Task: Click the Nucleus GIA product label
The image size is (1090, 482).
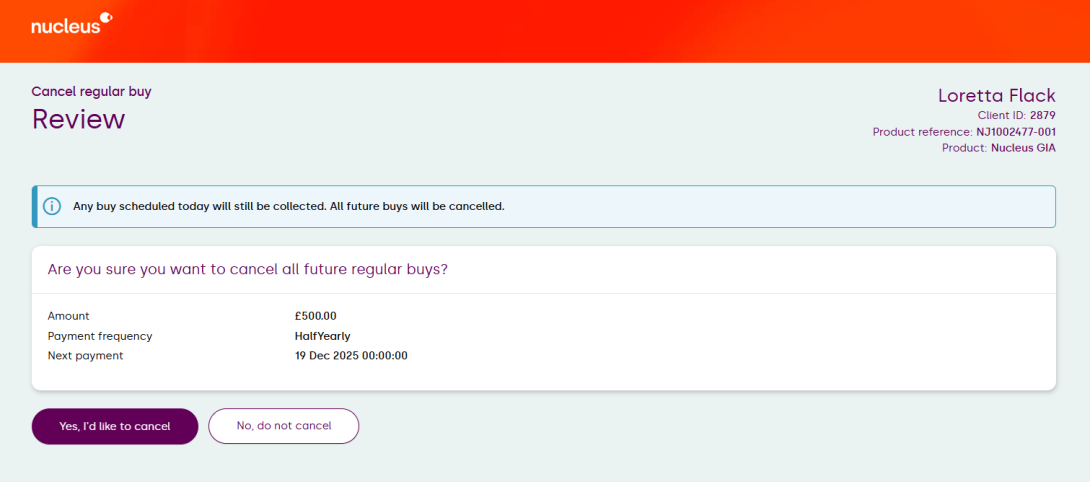Action: coord(1022,148)
